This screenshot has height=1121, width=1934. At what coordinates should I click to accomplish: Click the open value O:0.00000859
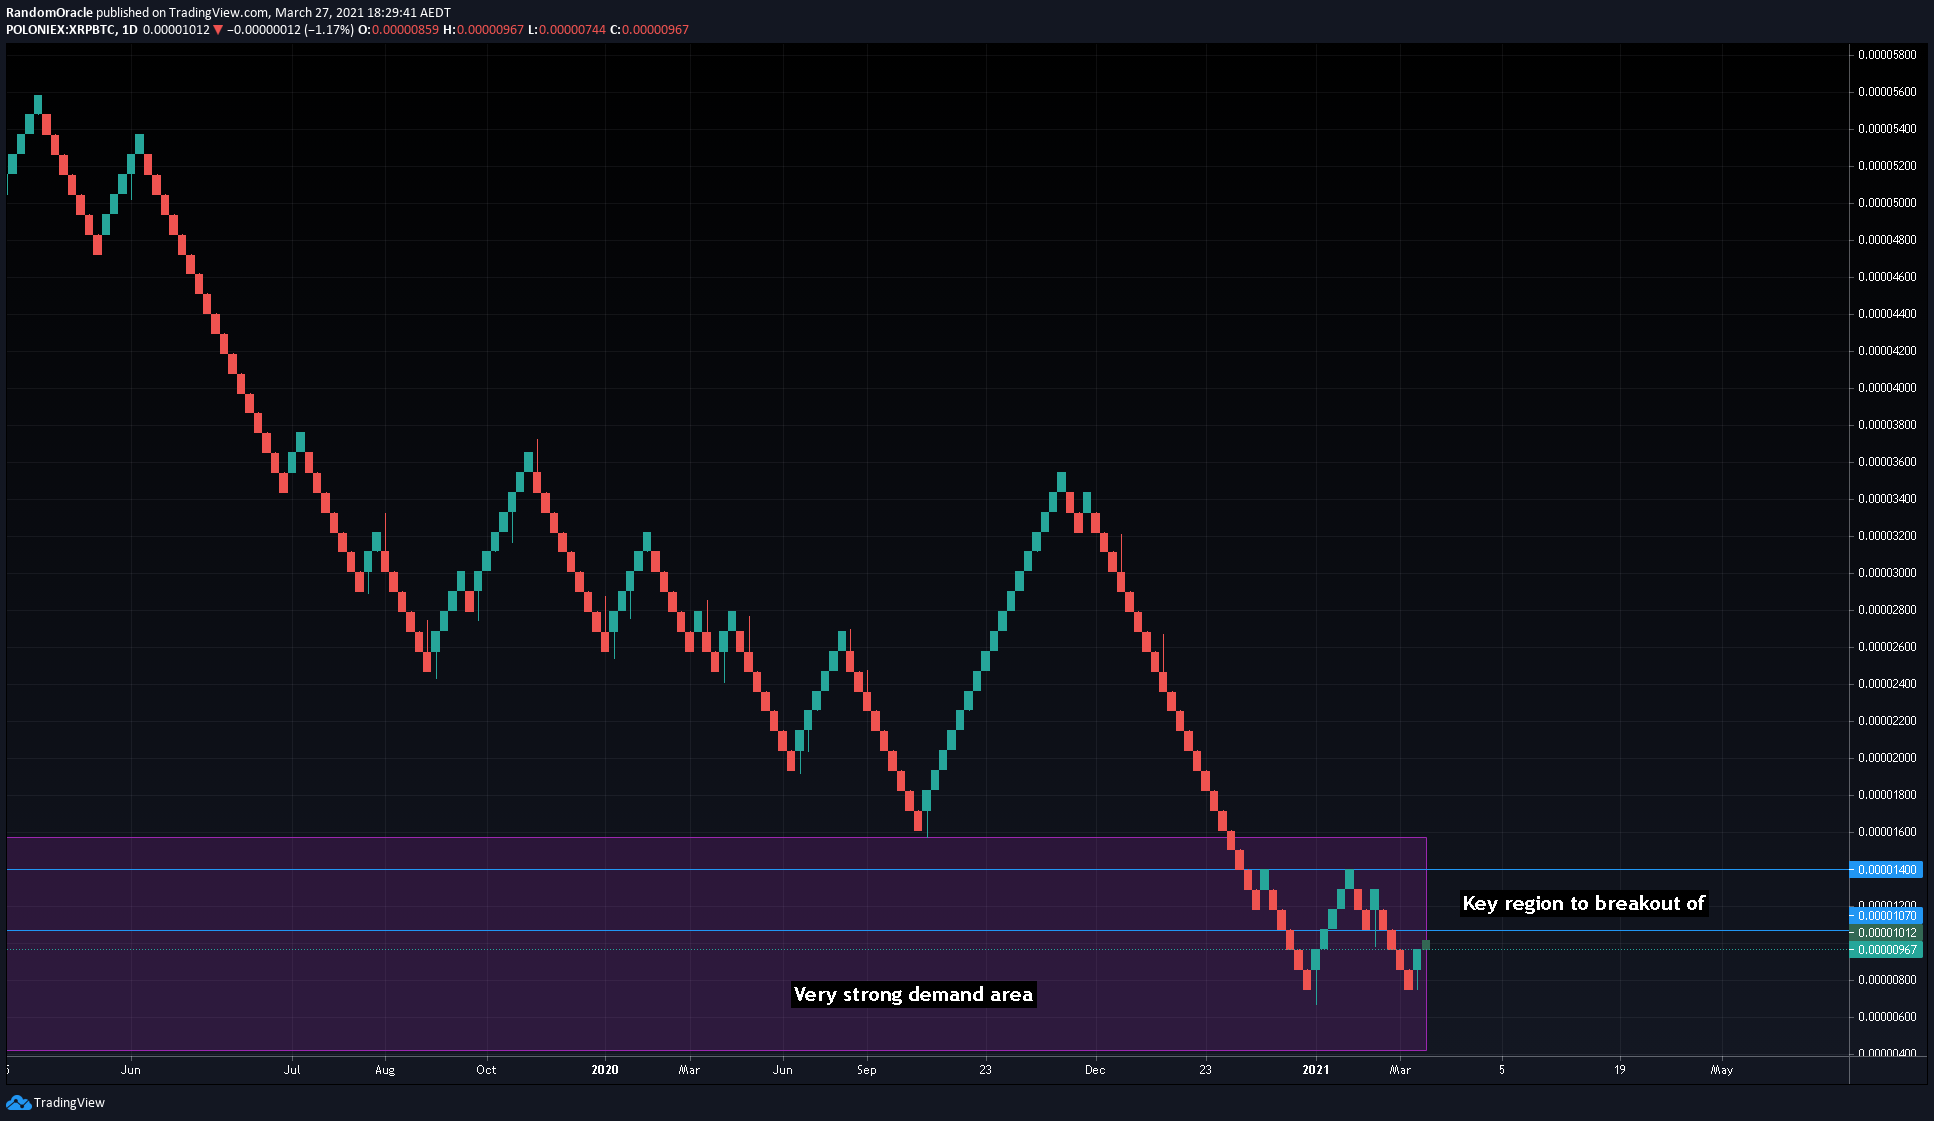(x=398, y=30)
